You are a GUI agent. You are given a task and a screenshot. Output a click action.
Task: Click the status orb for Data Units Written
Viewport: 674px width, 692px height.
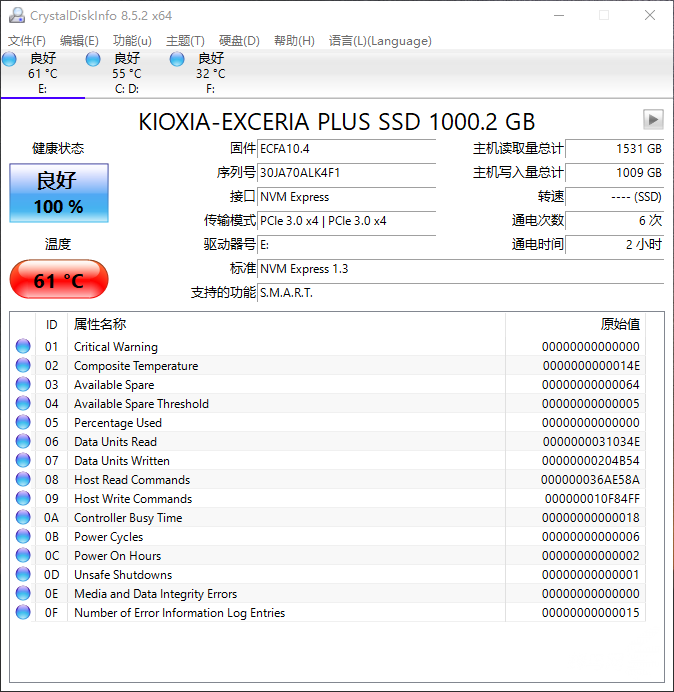tap(23, 460)
